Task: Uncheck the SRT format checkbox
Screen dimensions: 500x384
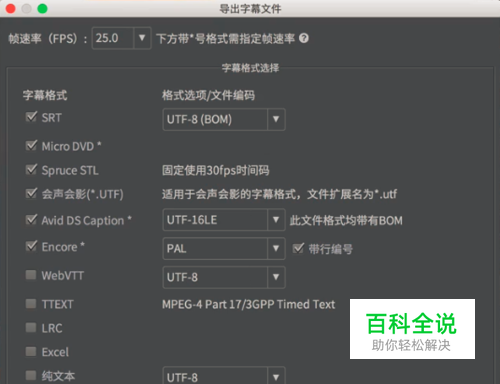Action: [31, 117]
